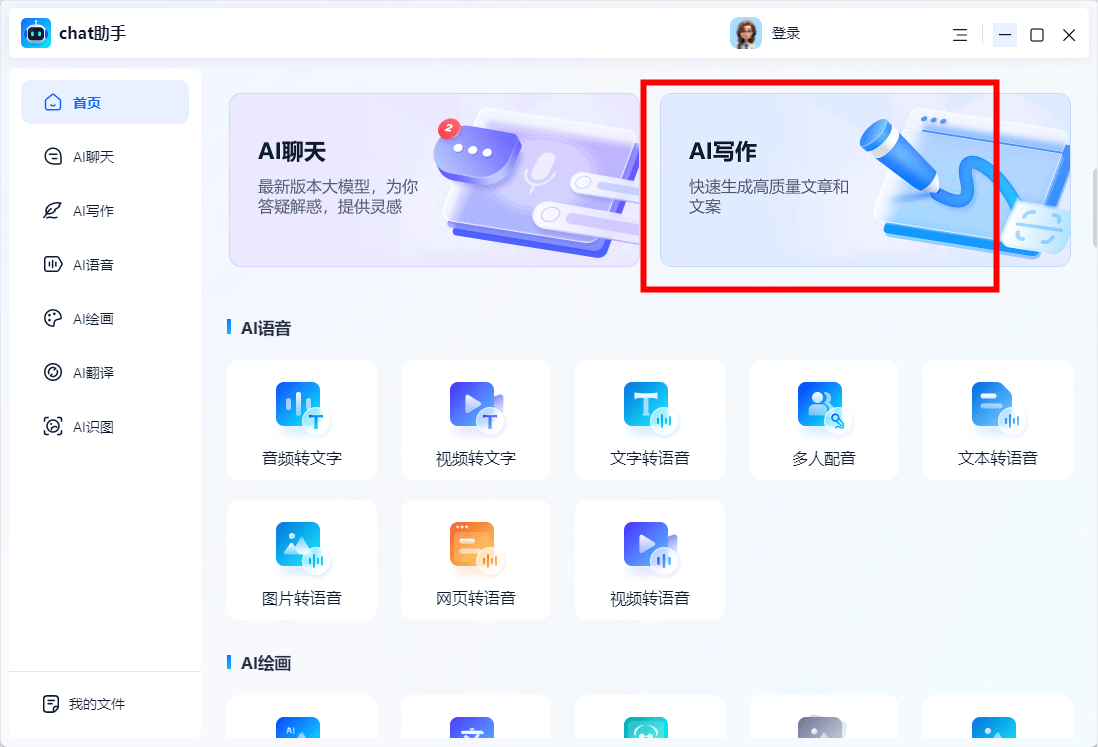This screenshot has height=747, width=1098.
Task: Select 首页 in the sidebar
Action: 105,102
